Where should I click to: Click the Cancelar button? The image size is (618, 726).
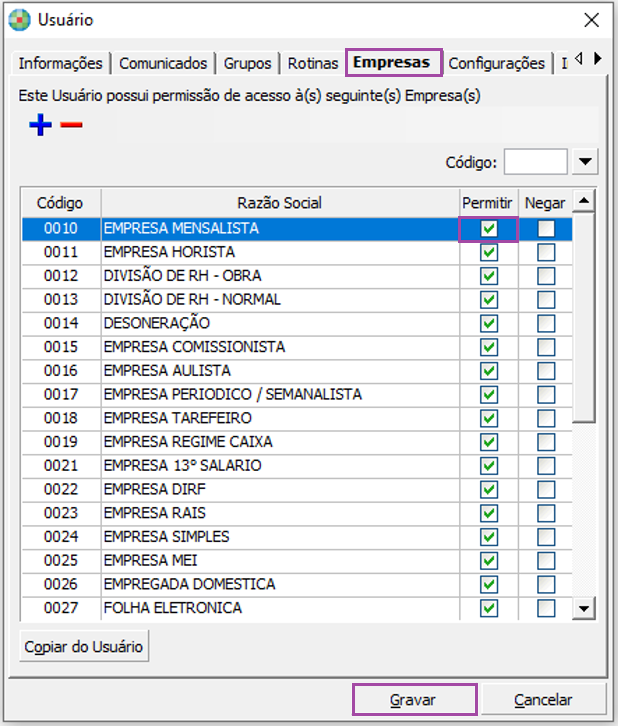point(543,700)
